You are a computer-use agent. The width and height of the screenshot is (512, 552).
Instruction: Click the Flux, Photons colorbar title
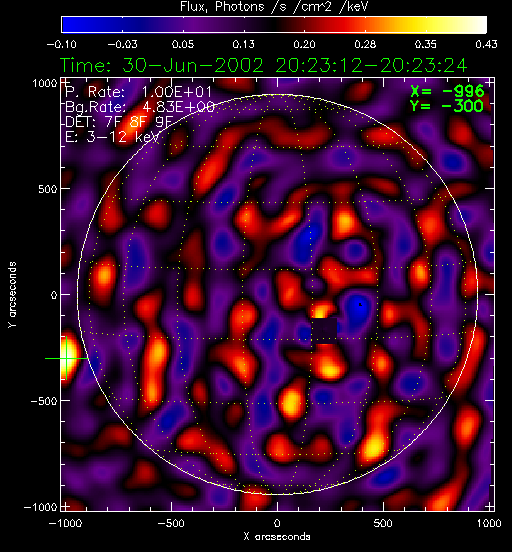tap(274, 6)
